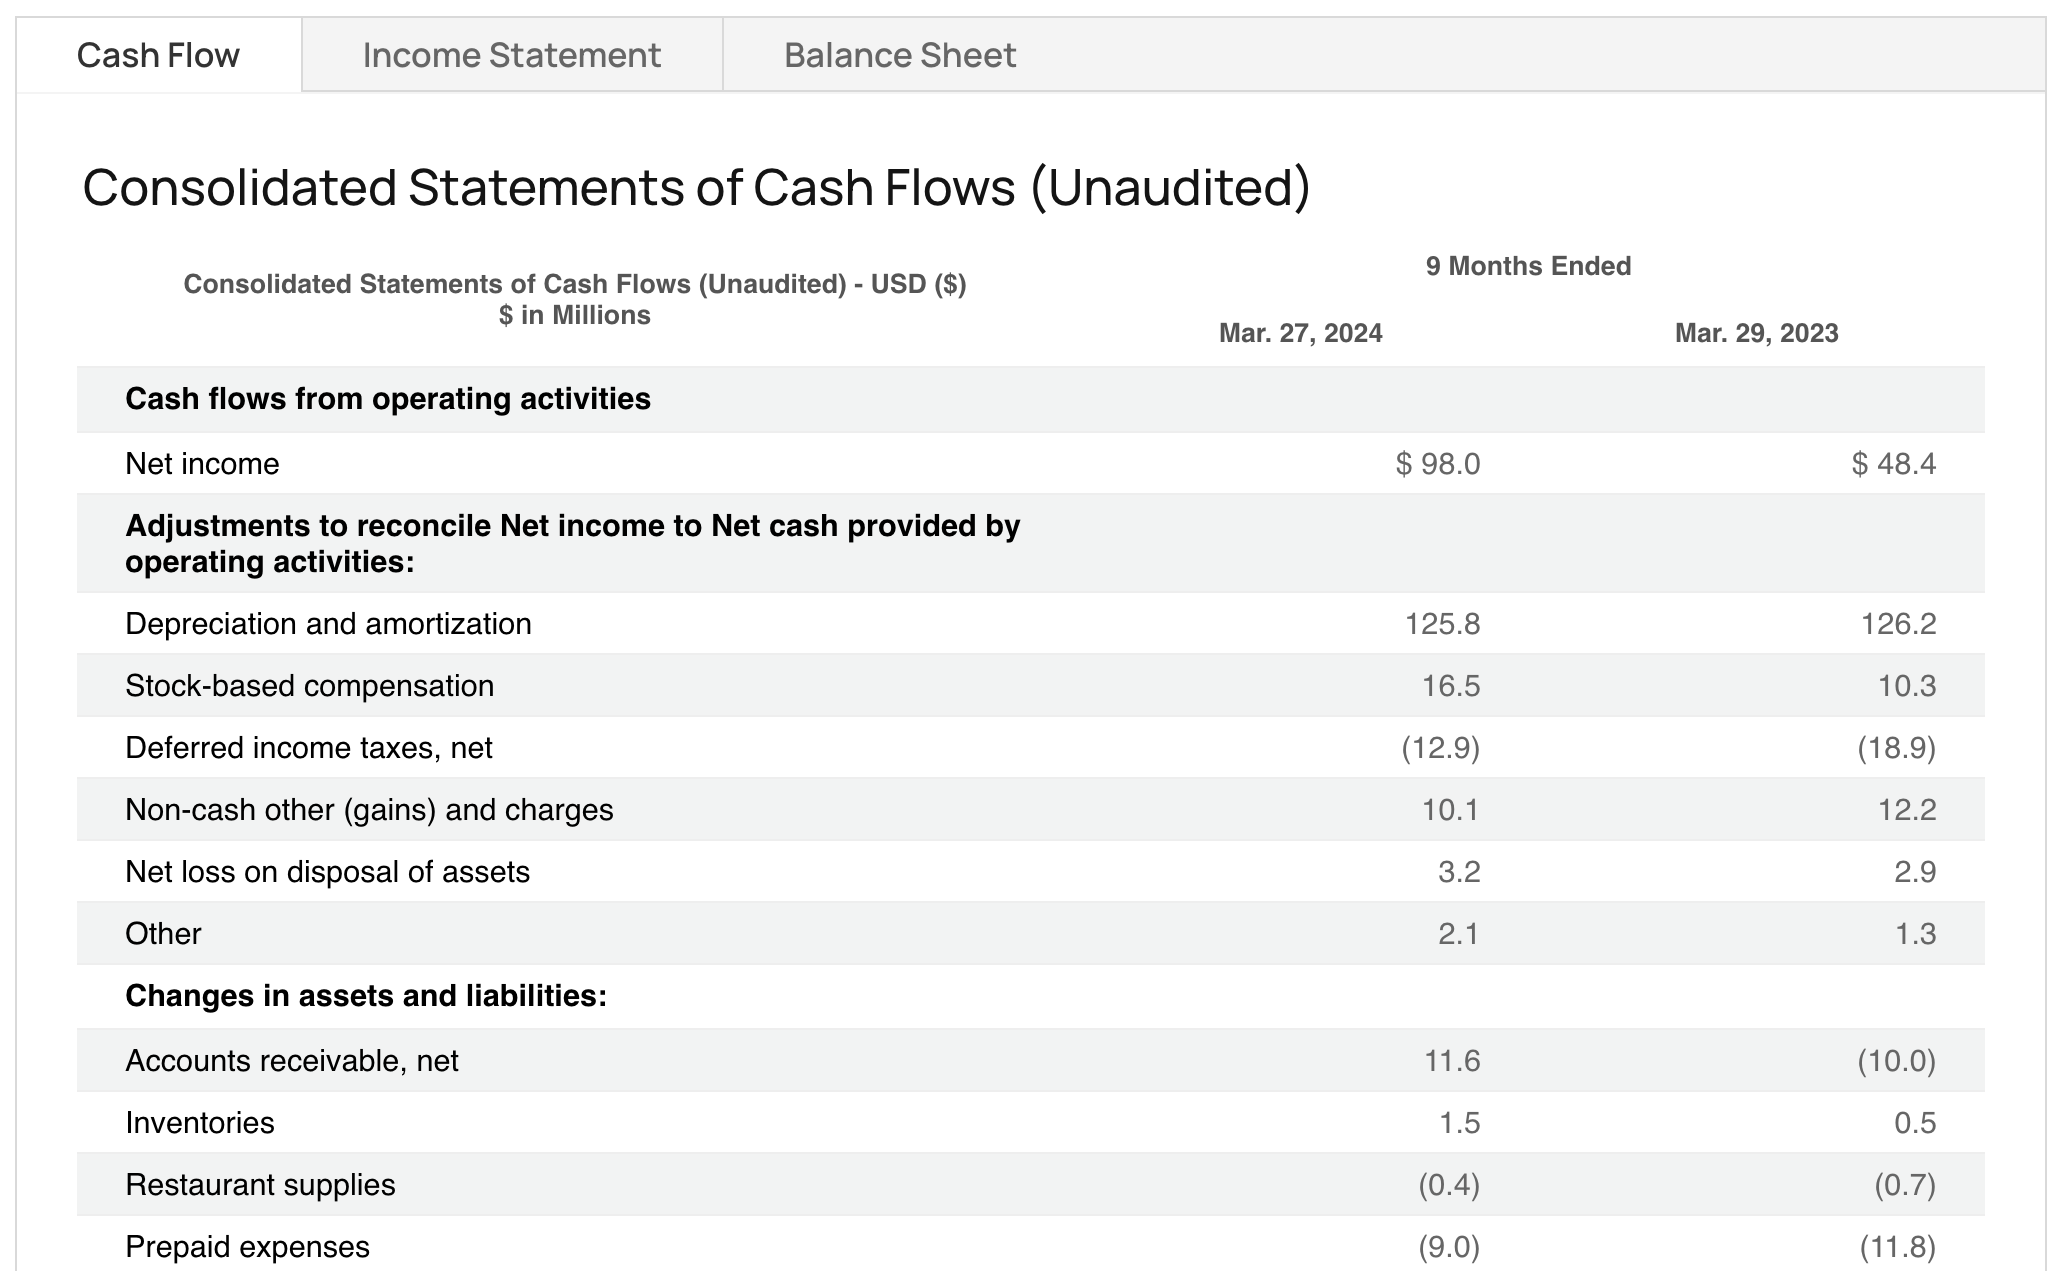2069x1271 pixels.
Task: Click the 9 Months Ended header
Action: [x=1527, y=266]
